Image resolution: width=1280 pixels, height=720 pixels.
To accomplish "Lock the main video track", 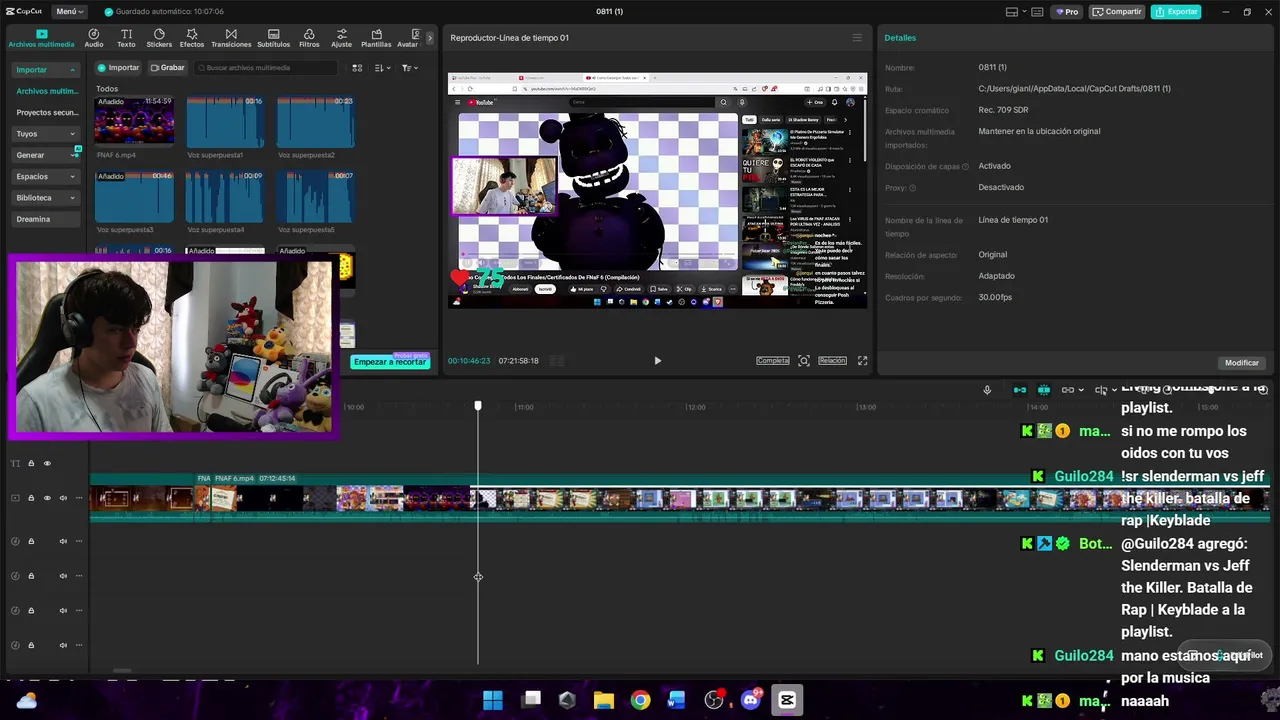I will 31,498.
